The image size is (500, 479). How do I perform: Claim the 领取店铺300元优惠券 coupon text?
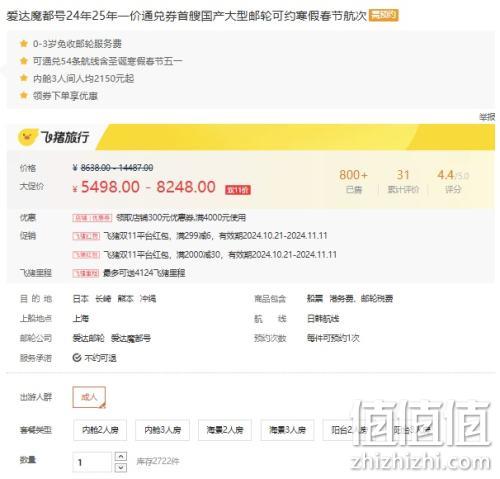pos(181,218)
